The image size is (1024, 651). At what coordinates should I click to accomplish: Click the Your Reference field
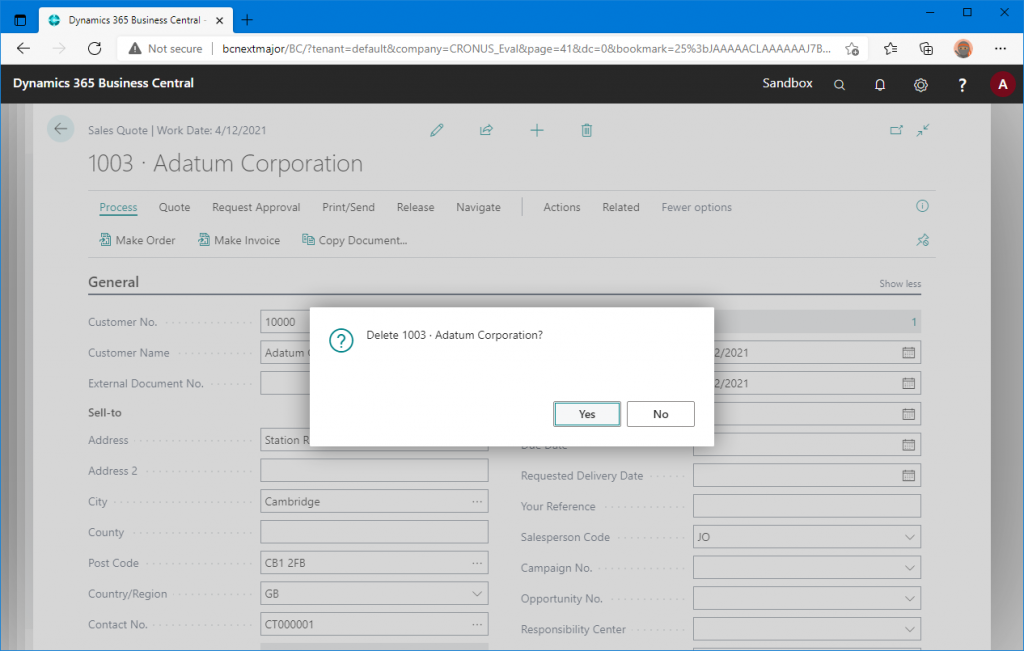[807, 506]
